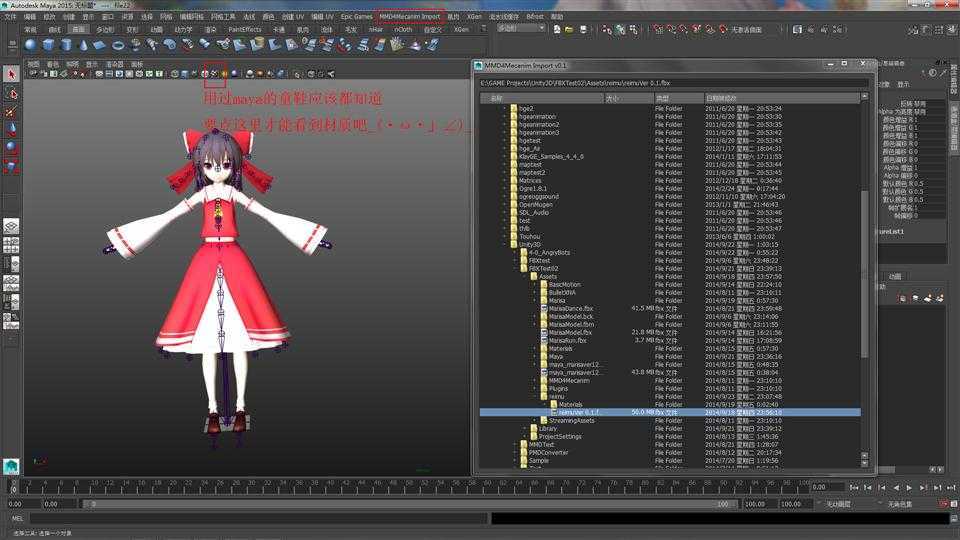960x540 pixels.
Task: Select the highlighted reimuVer 0.1 fbx file
Action: click(x=670, y=413)
